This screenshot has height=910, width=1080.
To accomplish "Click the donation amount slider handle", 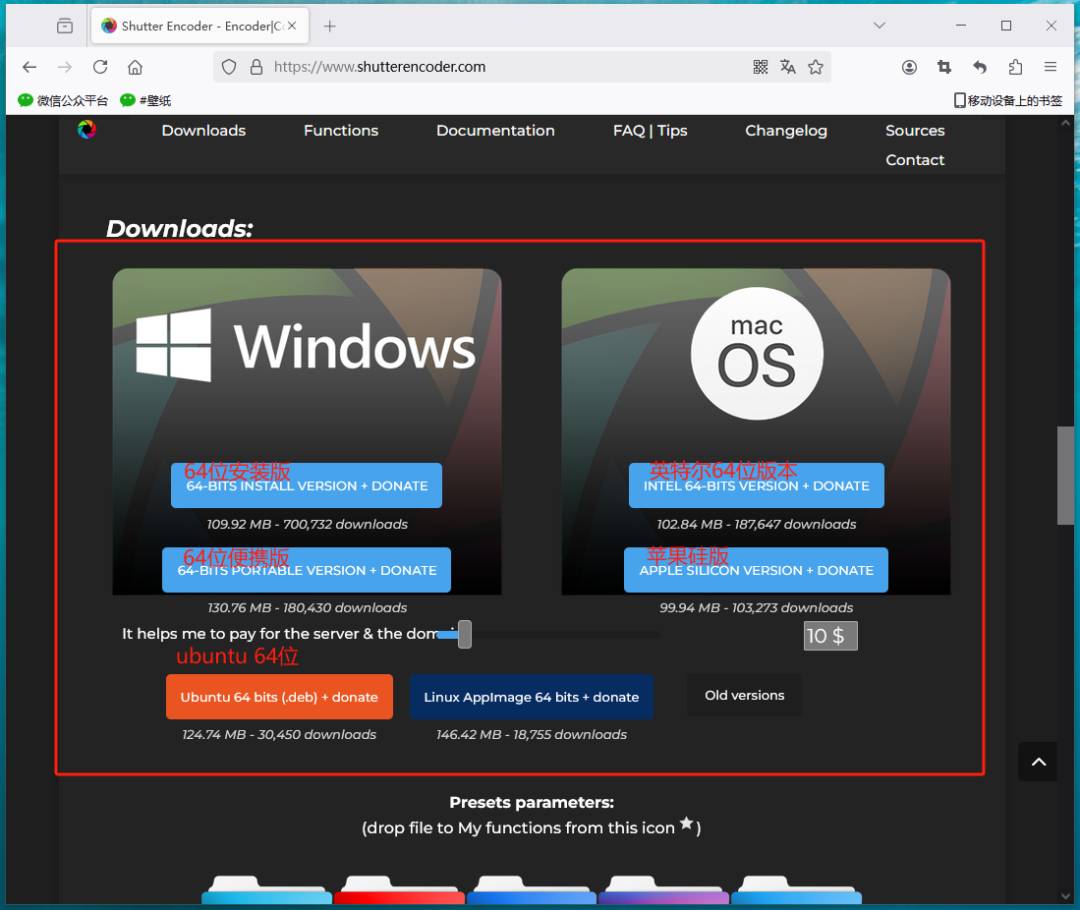I will pos(465,634).
